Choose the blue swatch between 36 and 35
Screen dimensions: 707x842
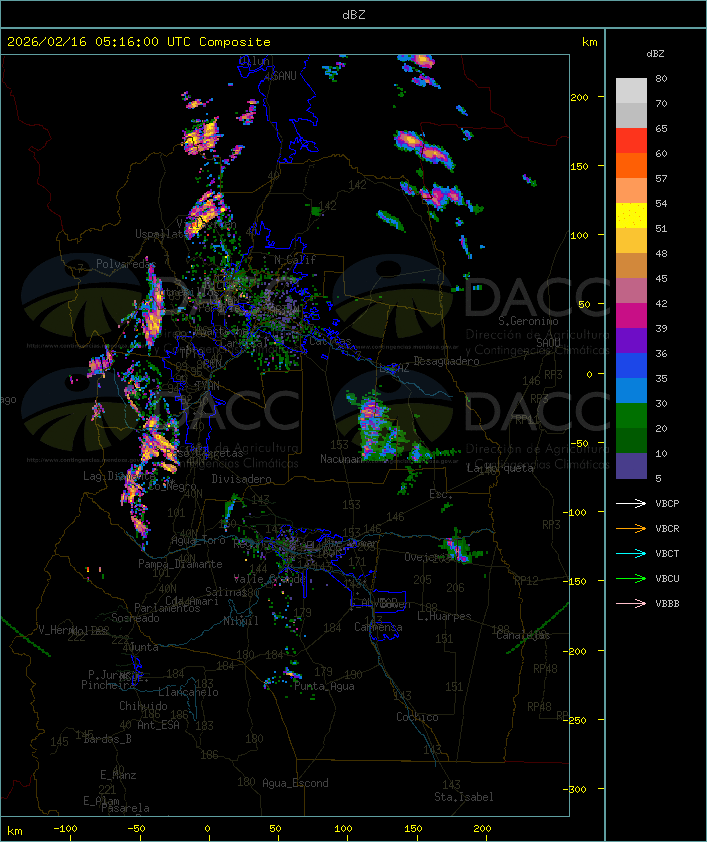click(631, 366)
